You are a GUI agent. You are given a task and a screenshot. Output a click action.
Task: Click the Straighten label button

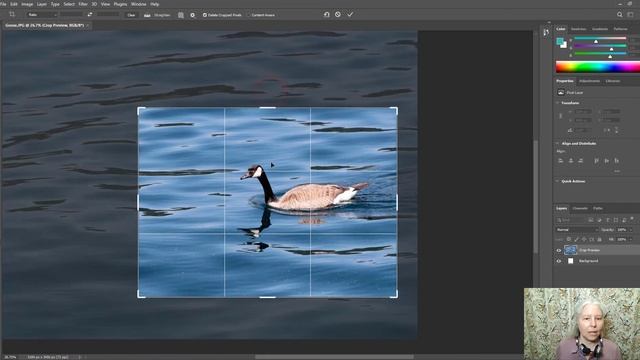(x=162, y=15)
